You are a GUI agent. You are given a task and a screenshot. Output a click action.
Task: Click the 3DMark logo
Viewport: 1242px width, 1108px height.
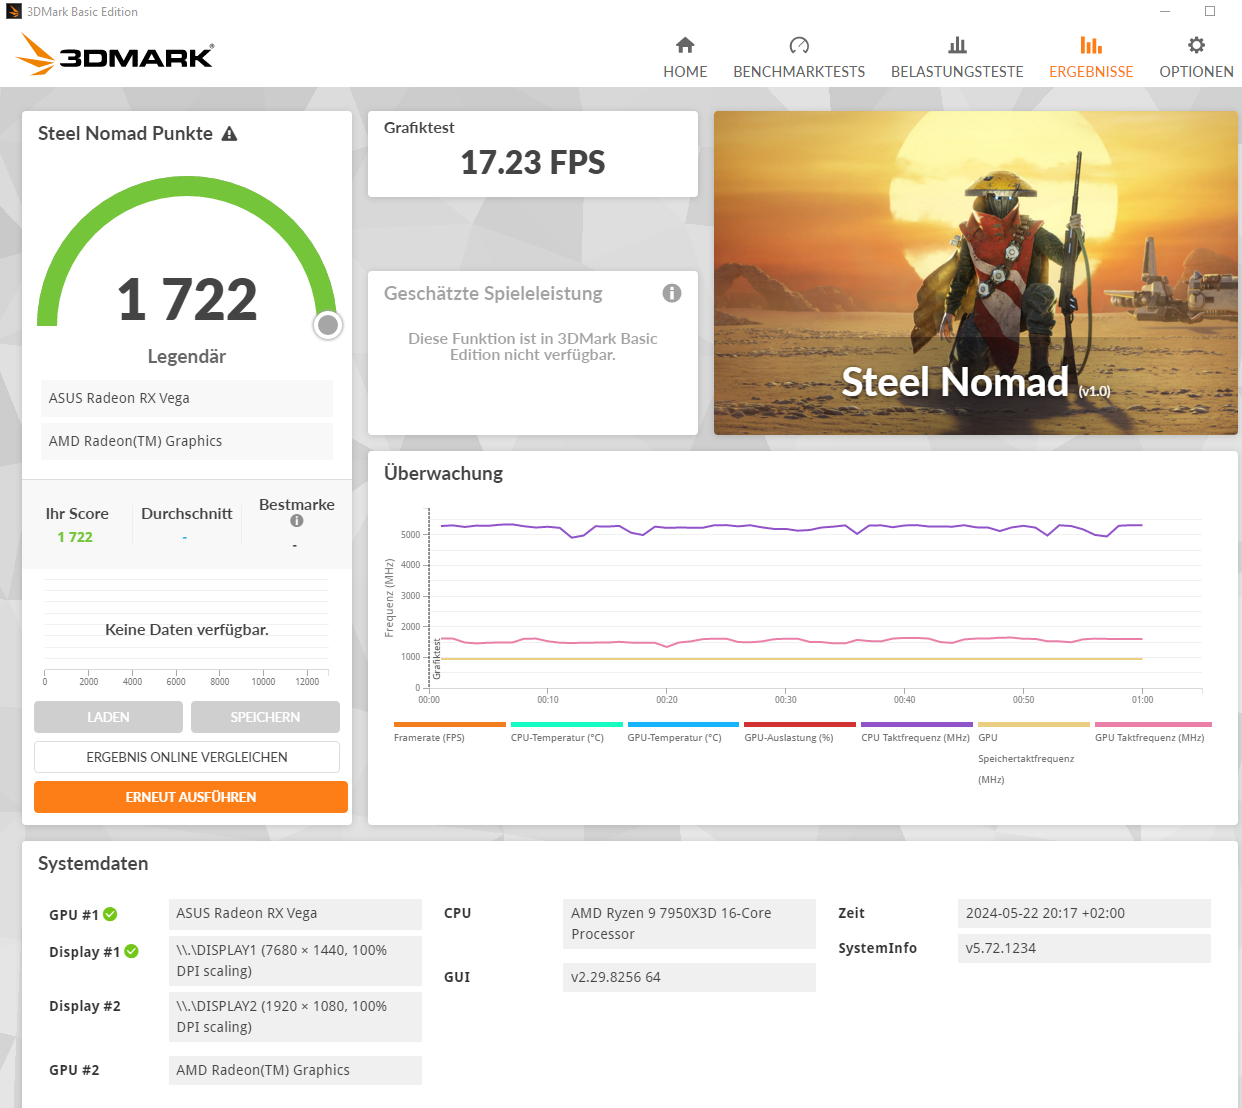coord(115,54)
